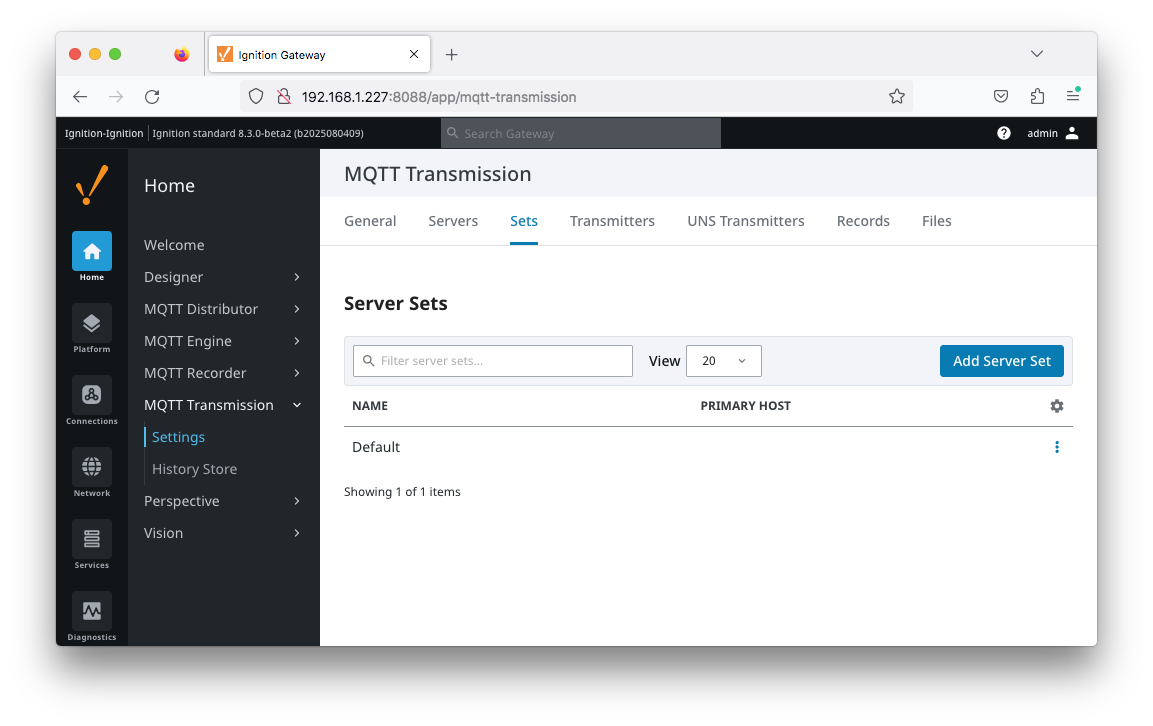The image size is (1153, 726).
Task: Reload the page in browser
Action: click(152, 96)
